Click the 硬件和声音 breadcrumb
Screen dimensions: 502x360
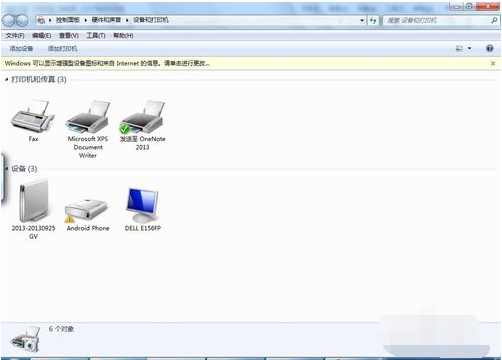[x=106, y=20]
